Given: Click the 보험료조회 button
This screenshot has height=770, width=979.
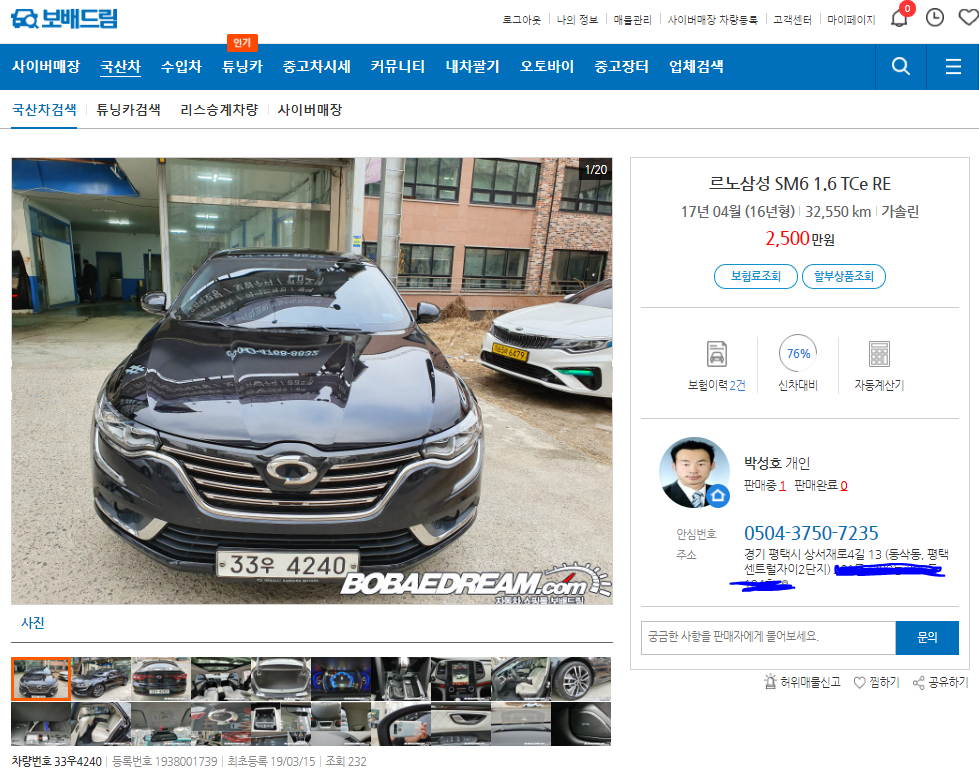Looking at the screenshot, I should [755, 276].
